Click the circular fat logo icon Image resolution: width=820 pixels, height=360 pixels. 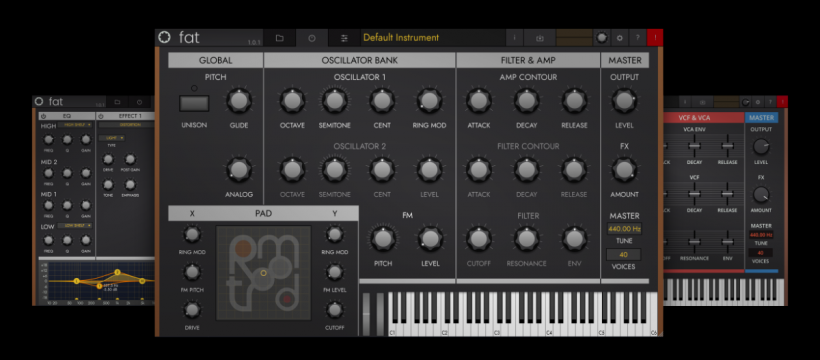(x=165, y=37)
